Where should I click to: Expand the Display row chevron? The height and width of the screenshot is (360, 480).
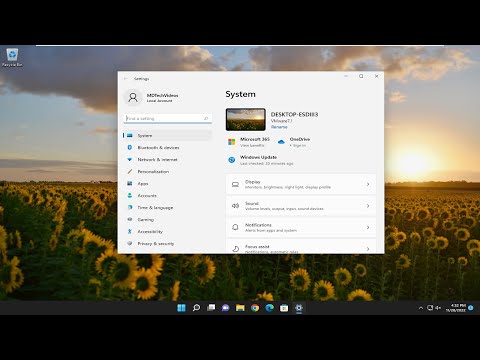(368, 184)
